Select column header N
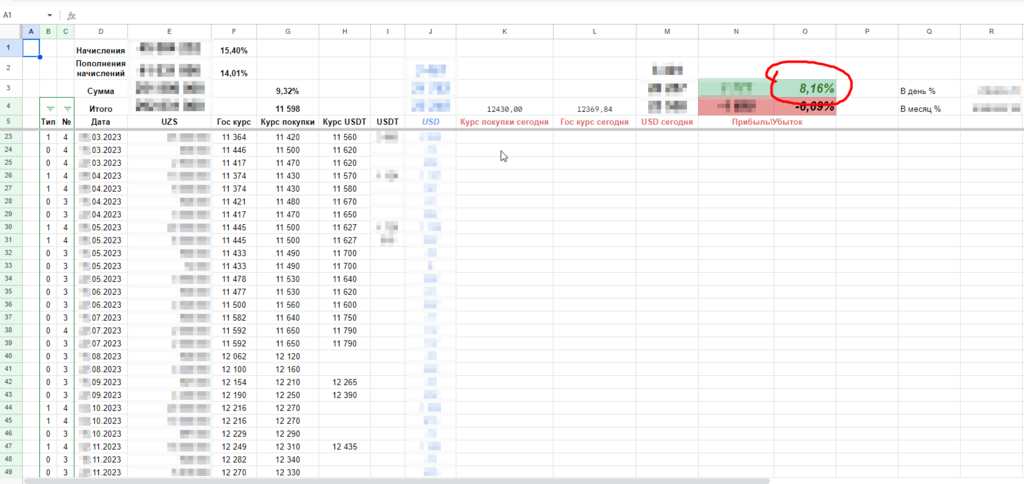 pos(736,31)
